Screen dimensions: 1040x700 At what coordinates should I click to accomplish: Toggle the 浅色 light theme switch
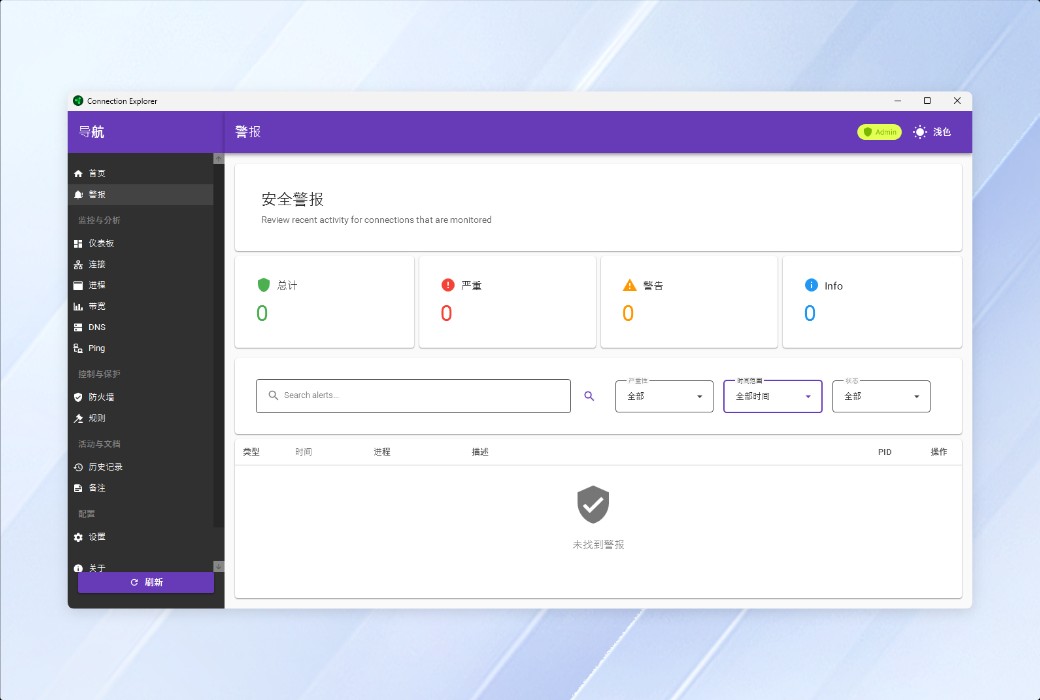(932, 132)
